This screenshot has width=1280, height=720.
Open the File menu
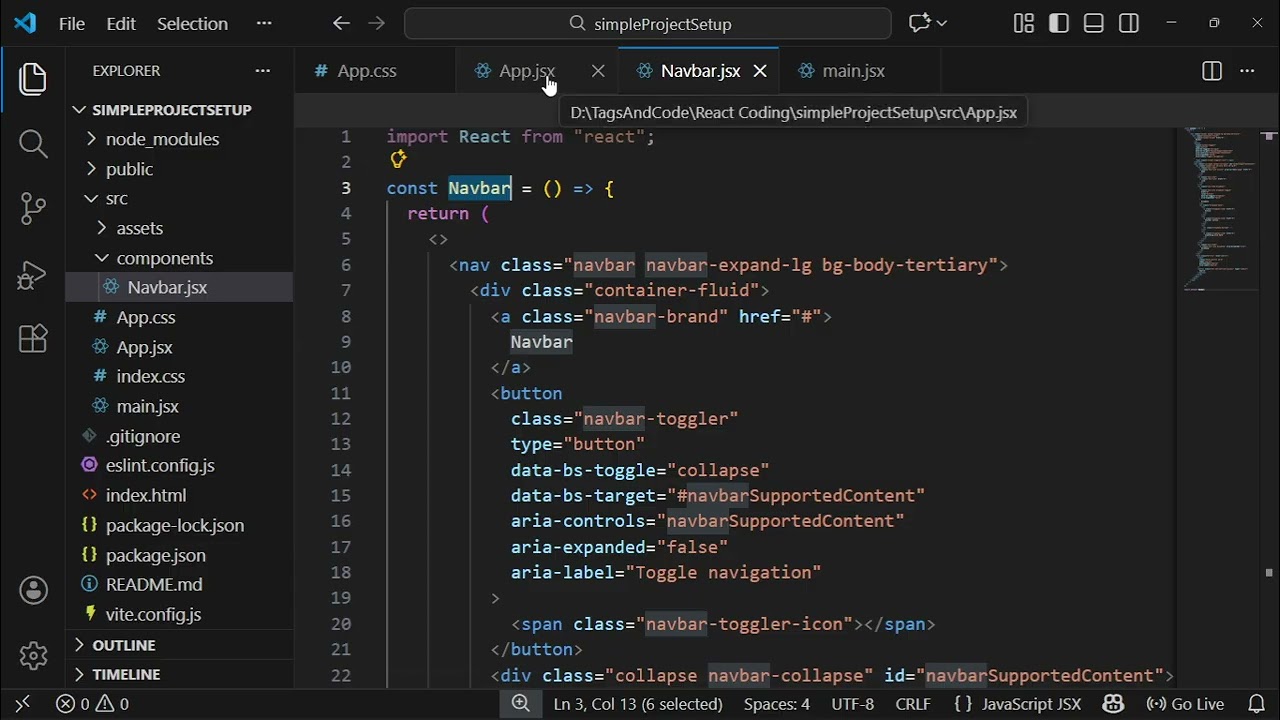[72, 23]
